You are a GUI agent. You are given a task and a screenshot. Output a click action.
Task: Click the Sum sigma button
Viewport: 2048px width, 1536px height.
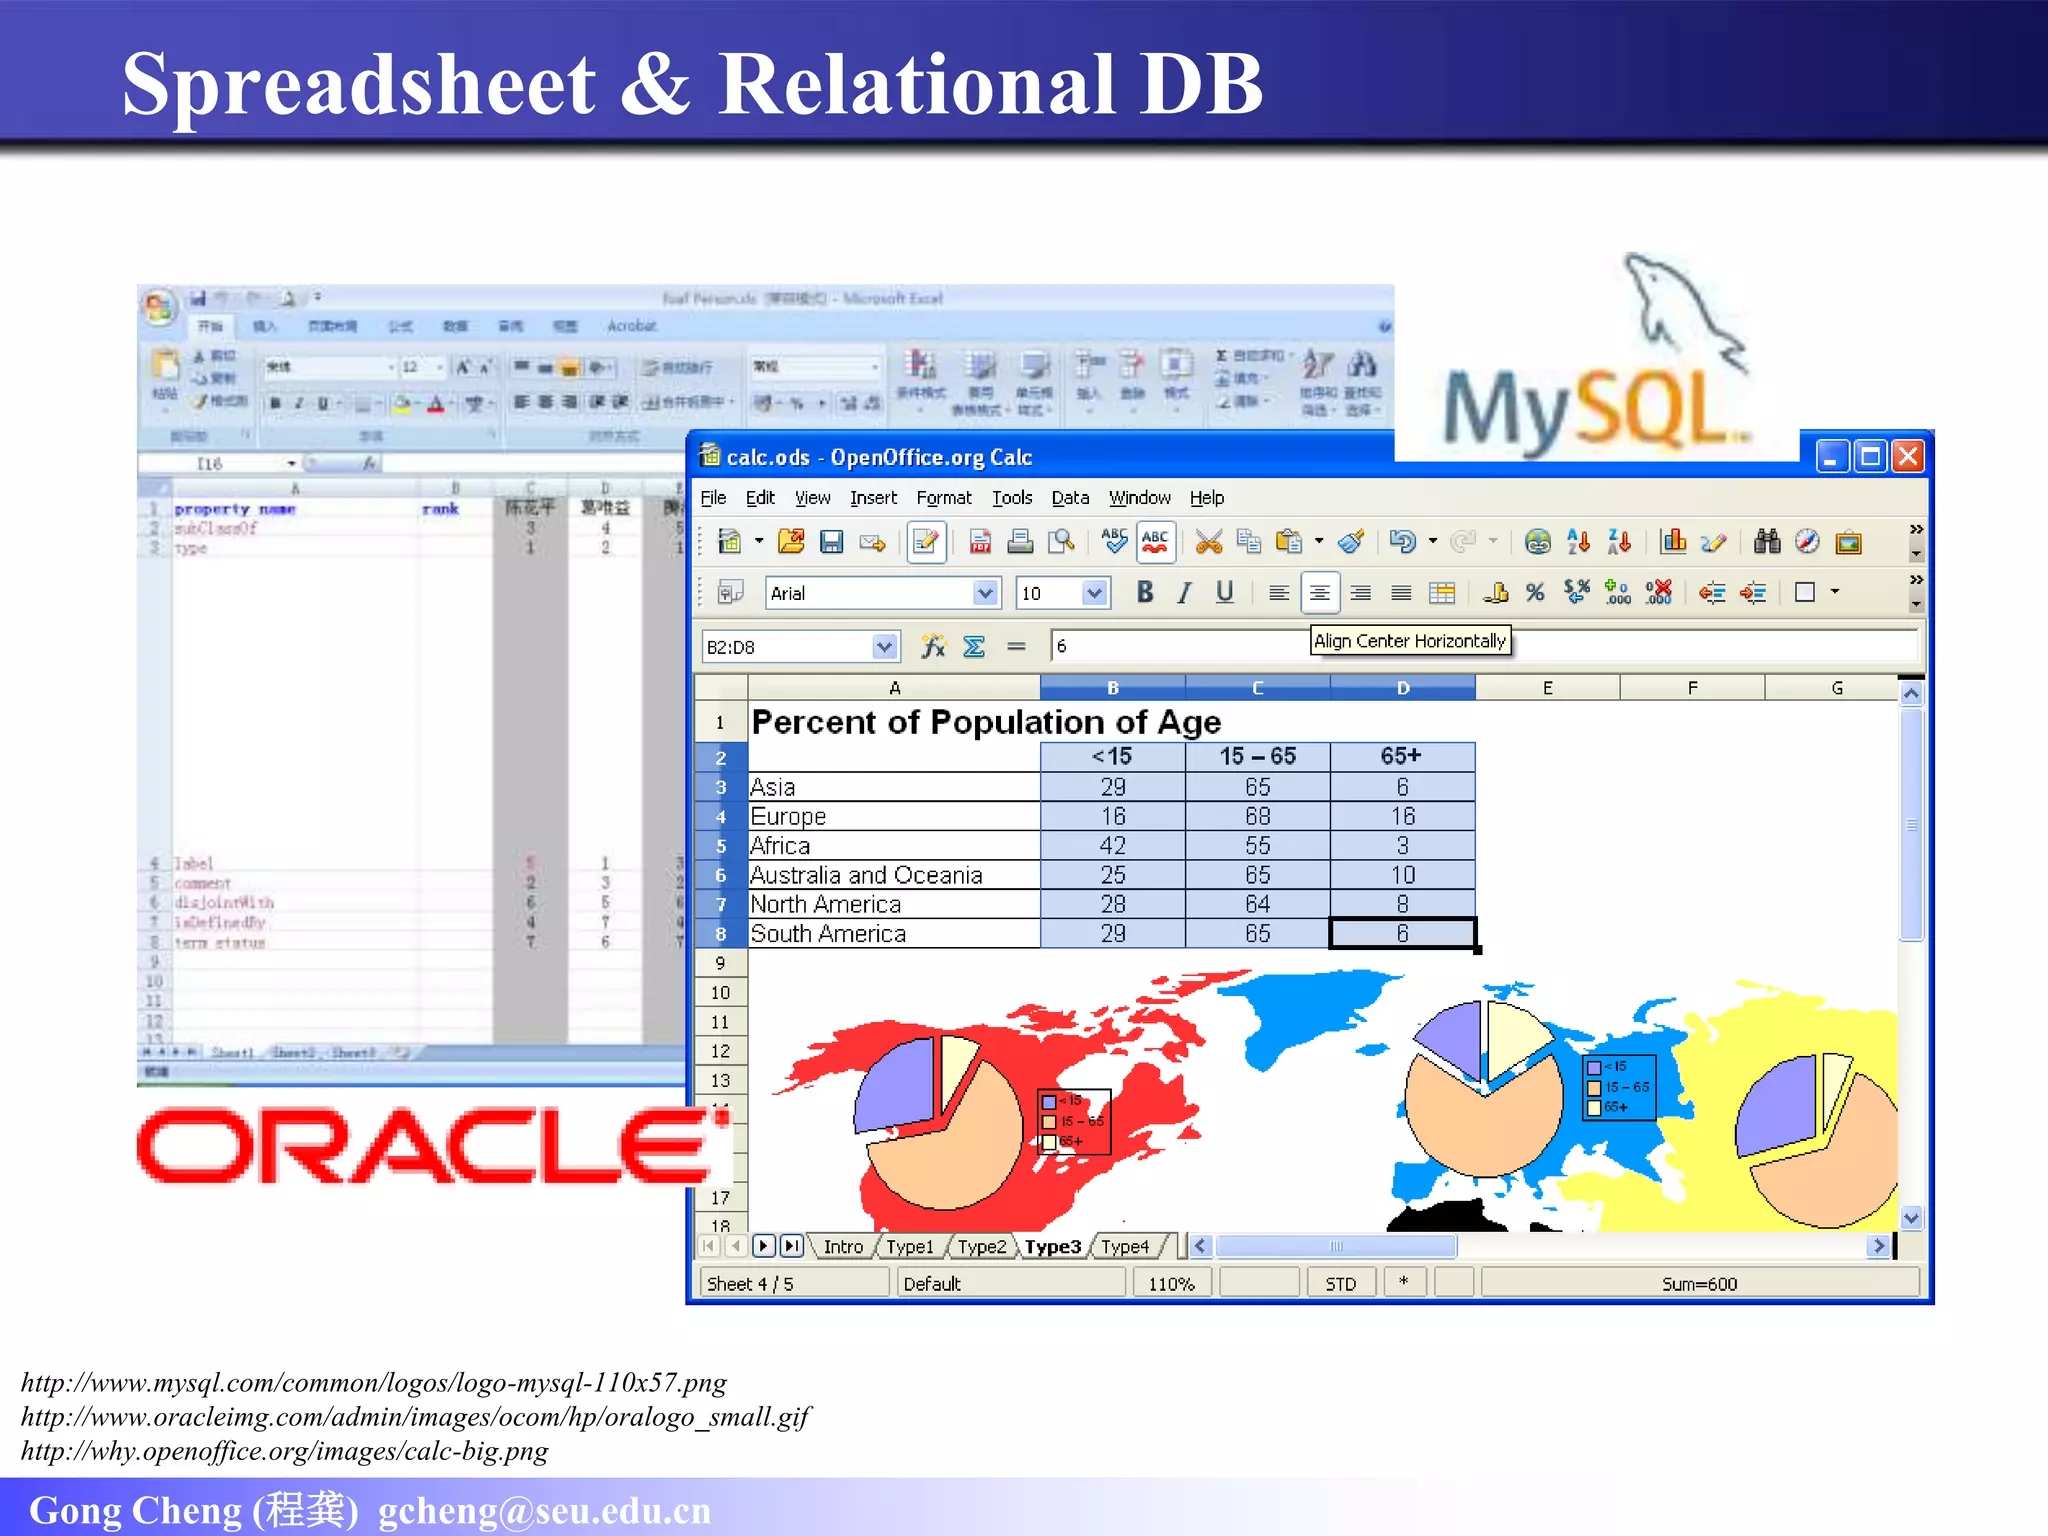(974, 647)
